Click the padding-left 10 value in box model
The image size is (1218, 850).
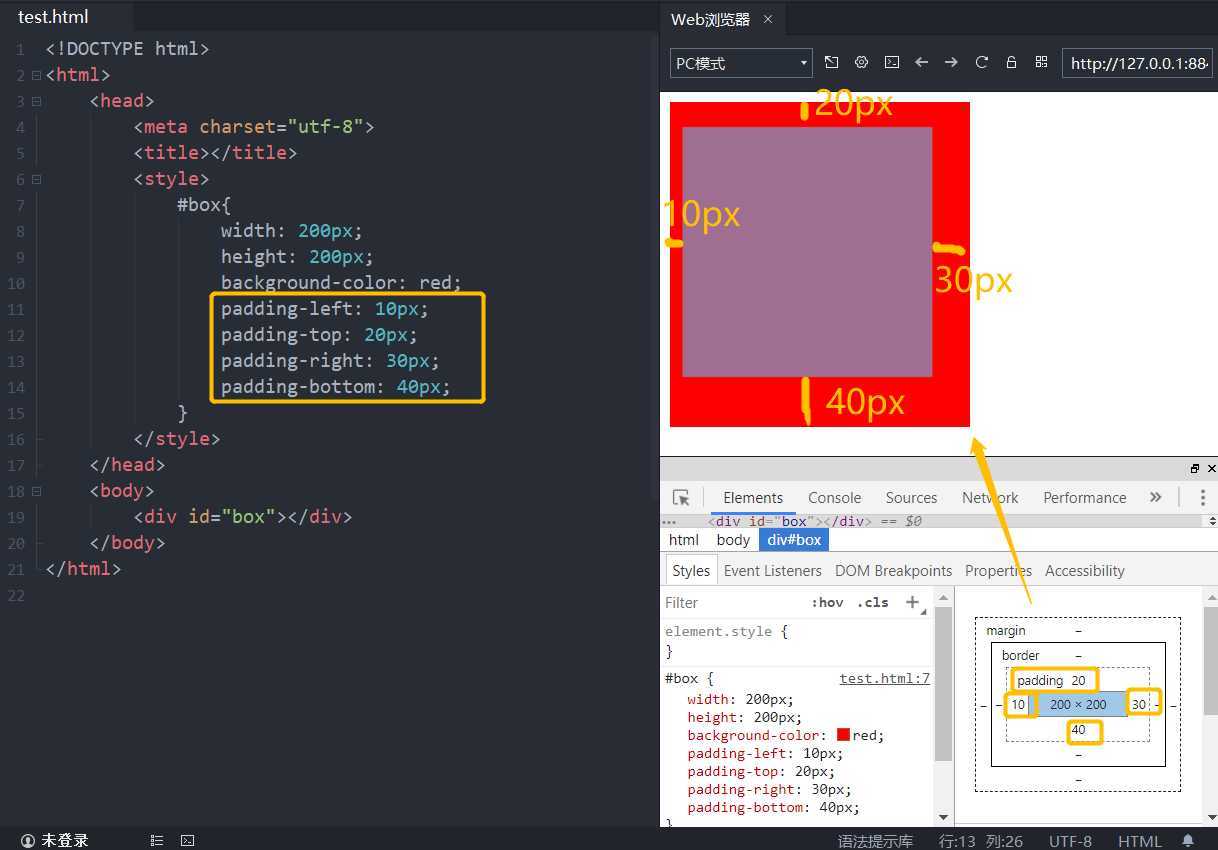(x=1018, y=704)
